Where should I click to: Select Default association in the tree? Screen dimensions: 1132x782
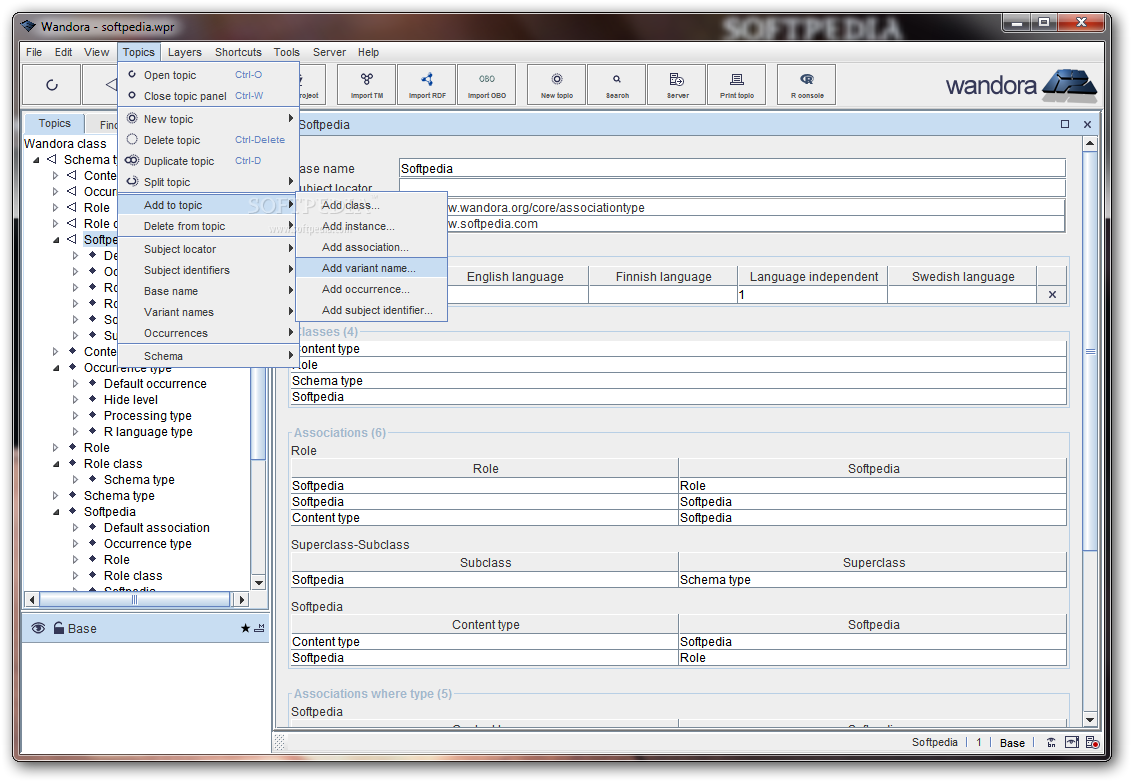(x=157, y=528)
